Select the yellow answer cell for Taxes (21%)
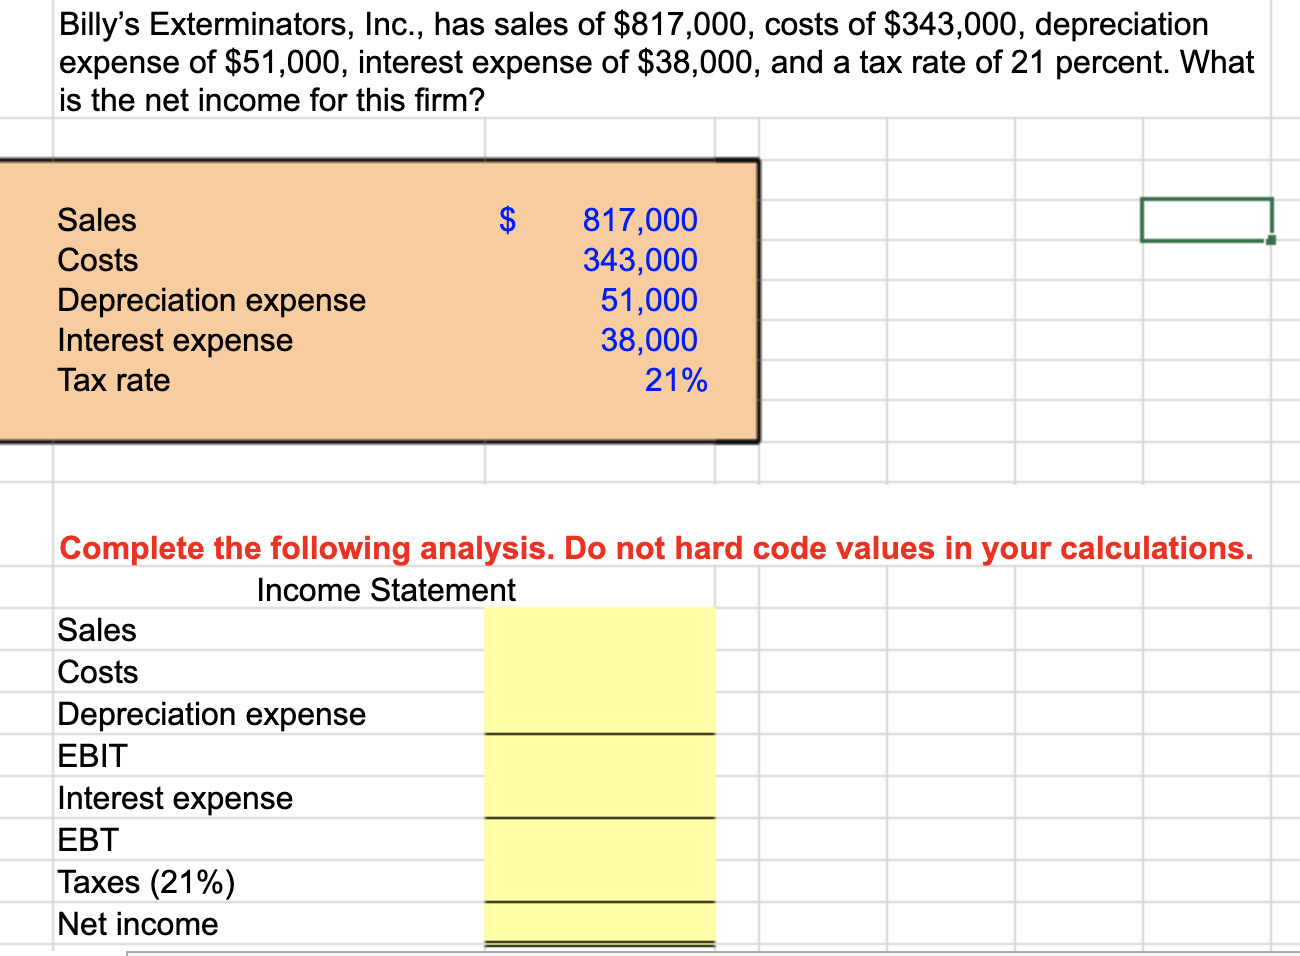 pyautogui.click(x=600, y=881)
